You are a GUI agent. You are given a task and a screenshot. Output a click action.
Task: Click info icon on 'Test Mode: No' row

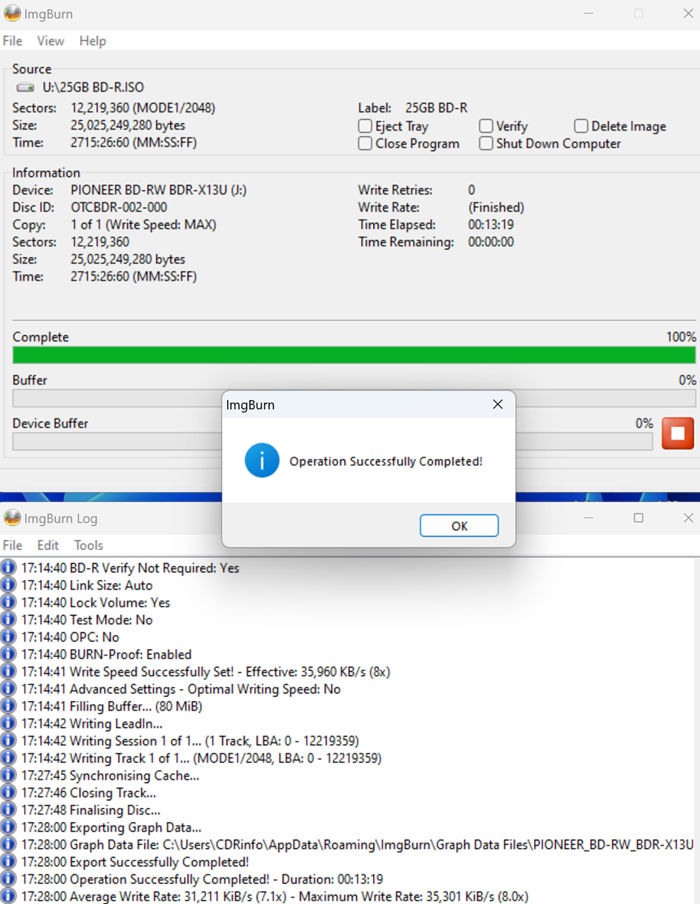pos(8,620)
